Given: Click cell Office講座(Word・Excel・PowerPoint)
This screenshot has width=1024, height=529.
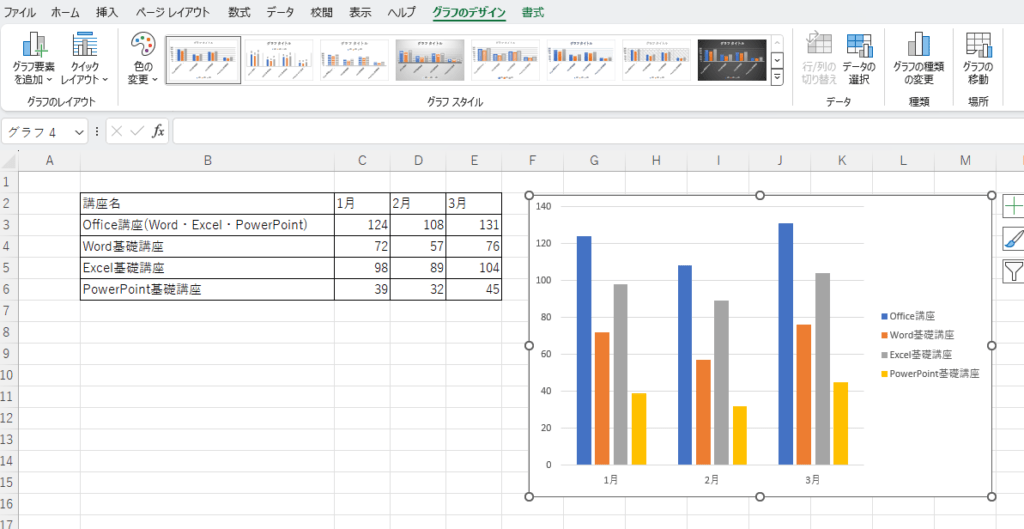Looking at the screenshot, I should pos(207,225).
